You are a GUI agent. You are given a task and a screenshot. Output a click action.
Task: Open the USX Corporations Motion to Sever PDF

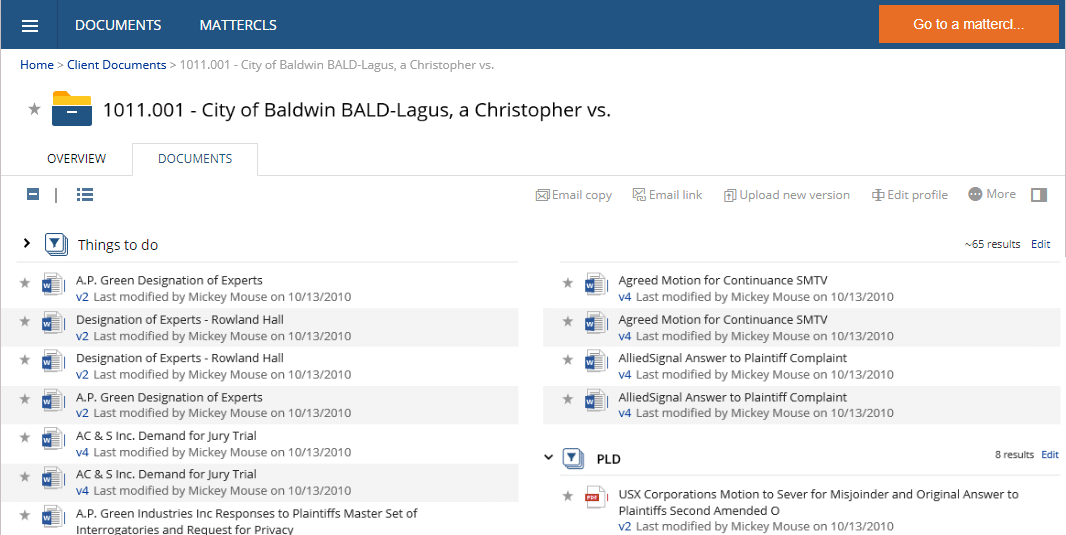(x=819, y=502)
